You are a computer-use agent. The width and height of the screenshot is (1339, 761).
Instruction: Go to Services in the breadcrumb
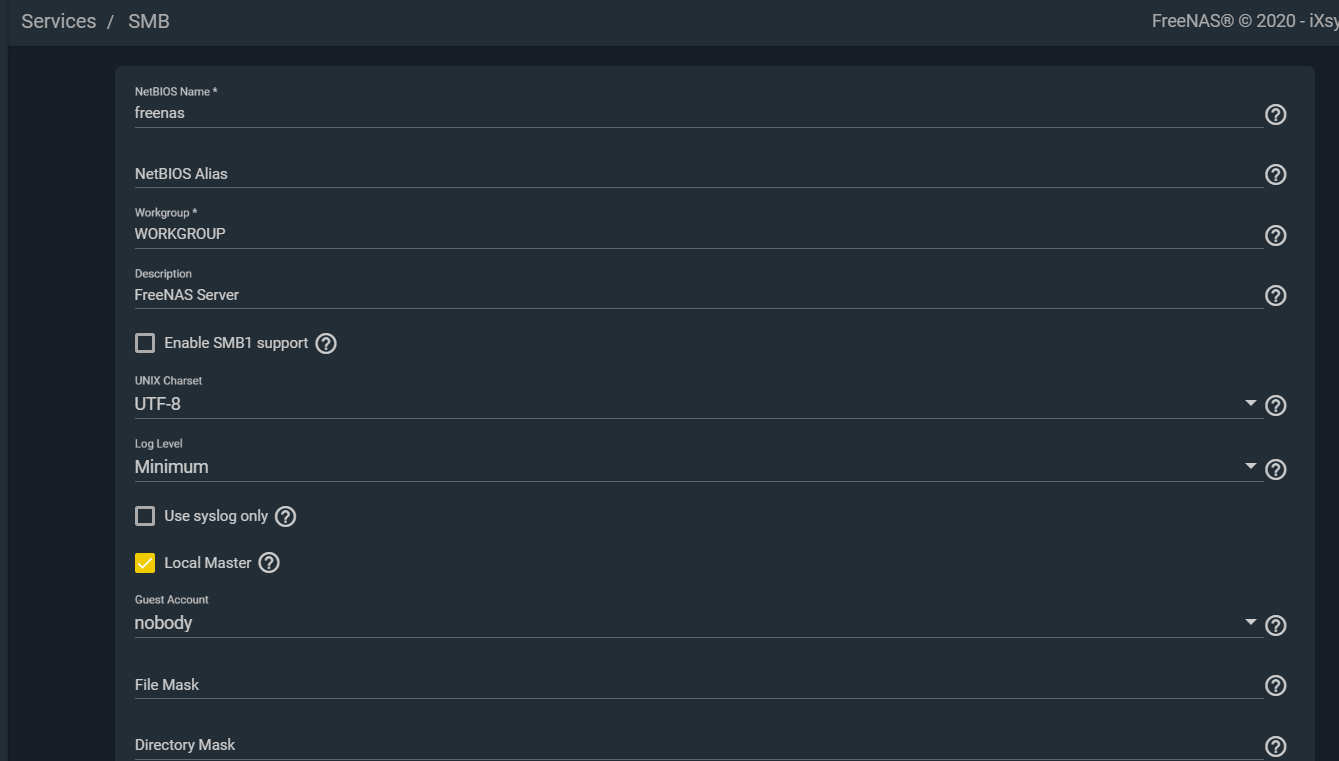pos(59,21)
